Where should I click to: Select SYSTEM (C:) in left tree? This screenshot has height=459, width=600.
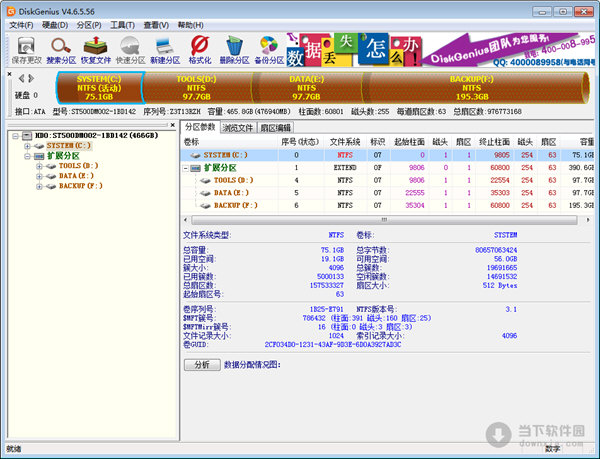[69, 146]
